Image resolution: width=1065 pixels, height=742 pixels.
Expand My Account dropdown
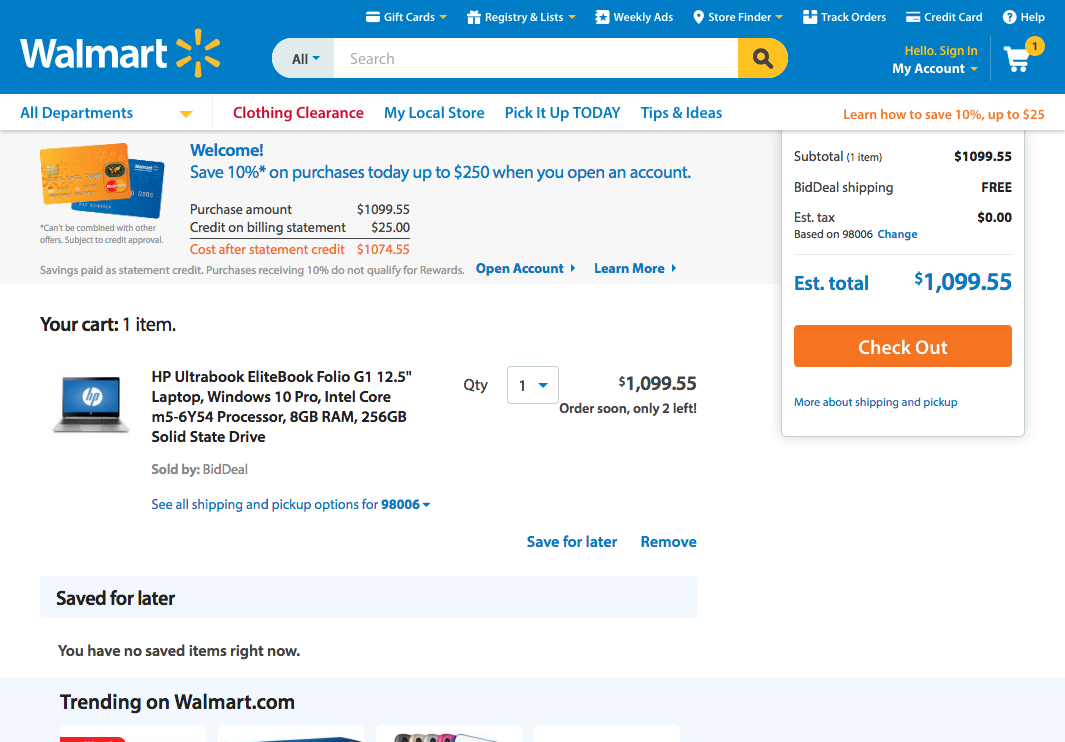click(935, 69)
